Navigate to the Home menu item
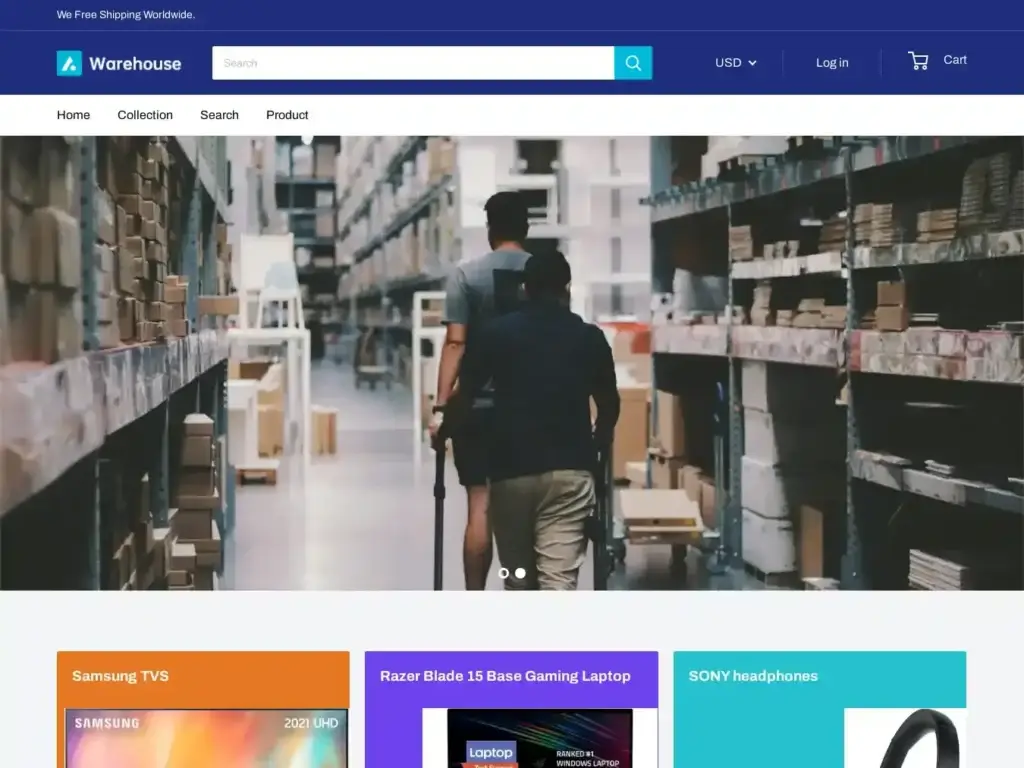 73,115
